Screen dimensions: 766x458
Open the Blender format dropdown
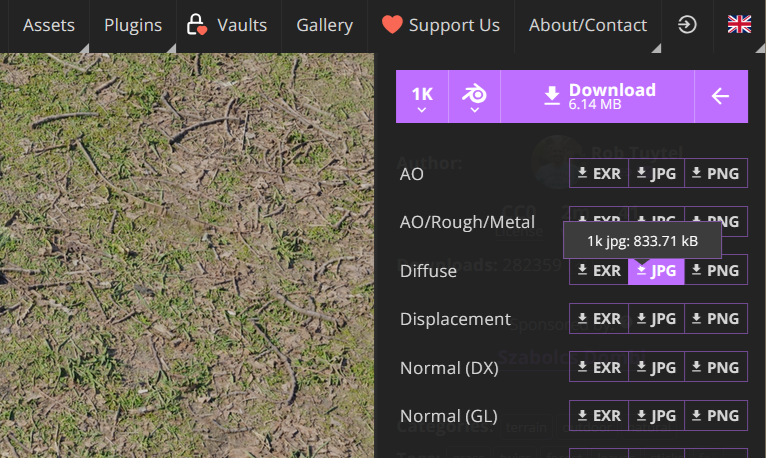click(474, 96)
